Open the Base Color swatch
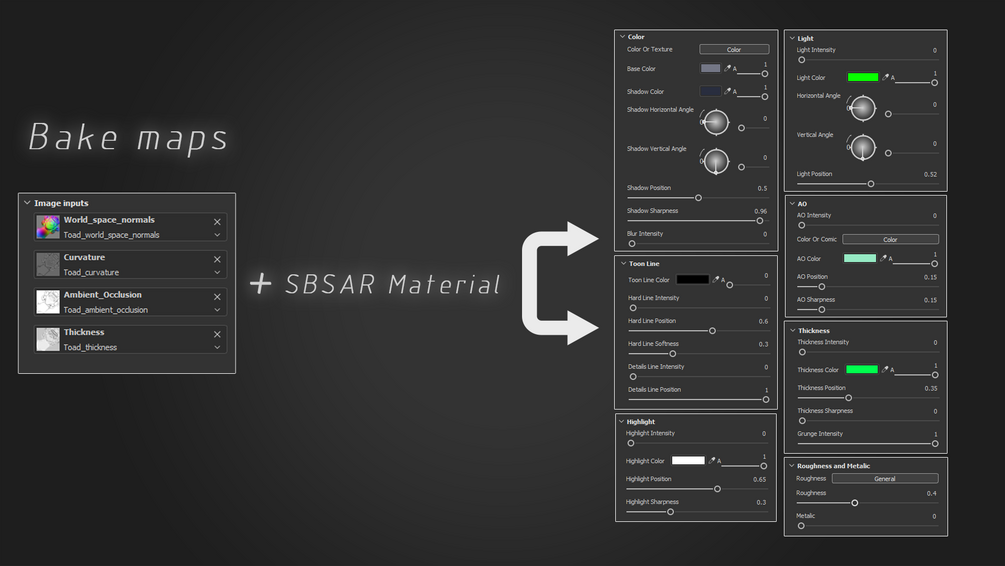This screenshot has height=566, width=1005. (710, 68)
